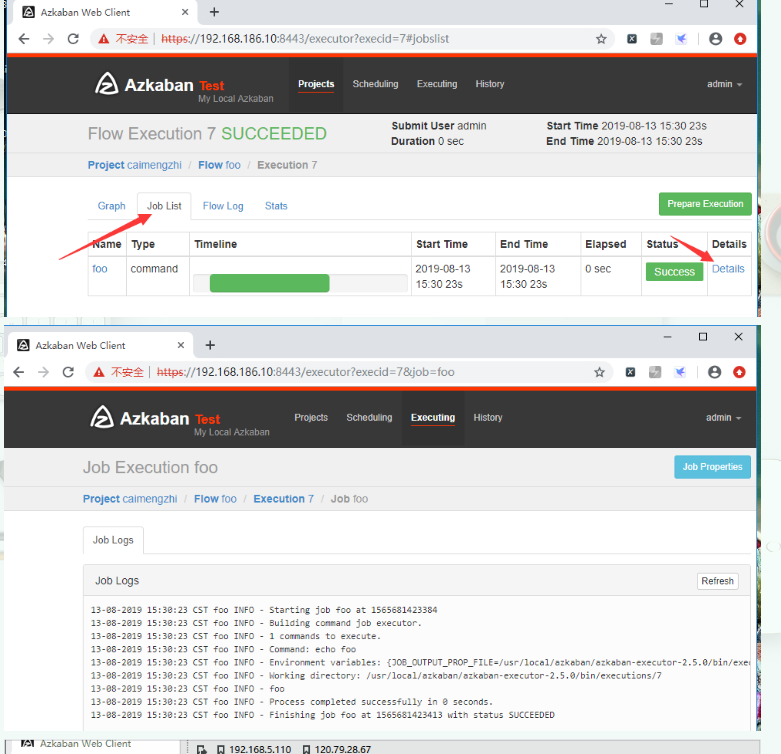Select Executing menu in top Azkaban navbar
781x754 pixels.
[437, 84]
